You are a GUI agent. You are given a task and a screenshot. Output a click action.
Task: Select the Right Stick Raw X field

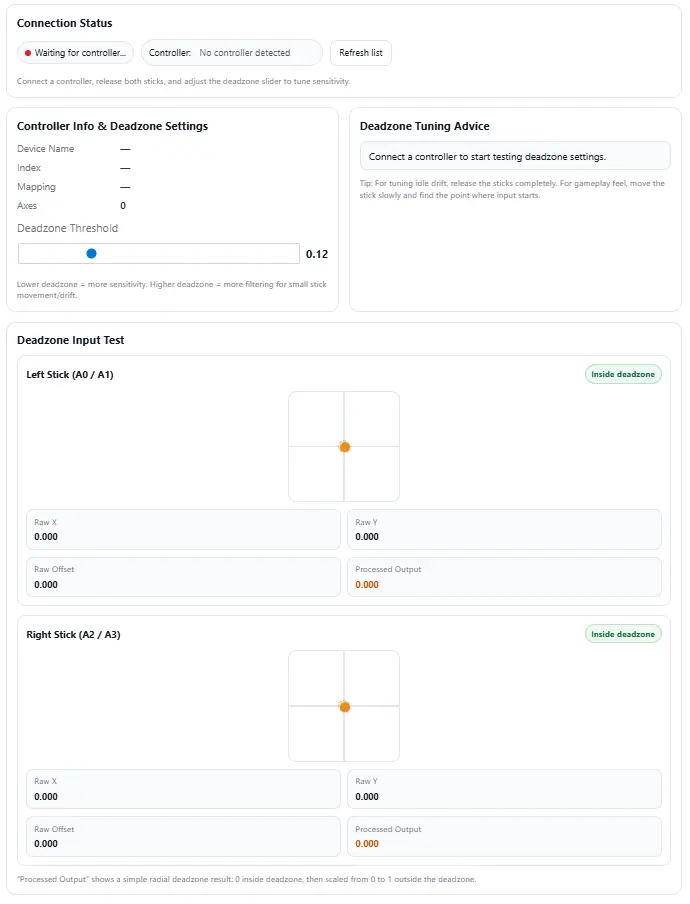click(x=183, y=789)
